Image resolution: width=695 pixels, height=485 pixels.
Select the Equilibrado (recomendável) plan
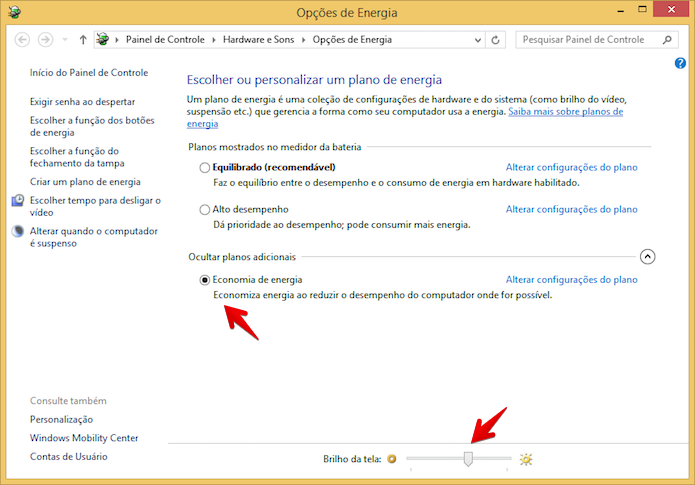(204, 168)
